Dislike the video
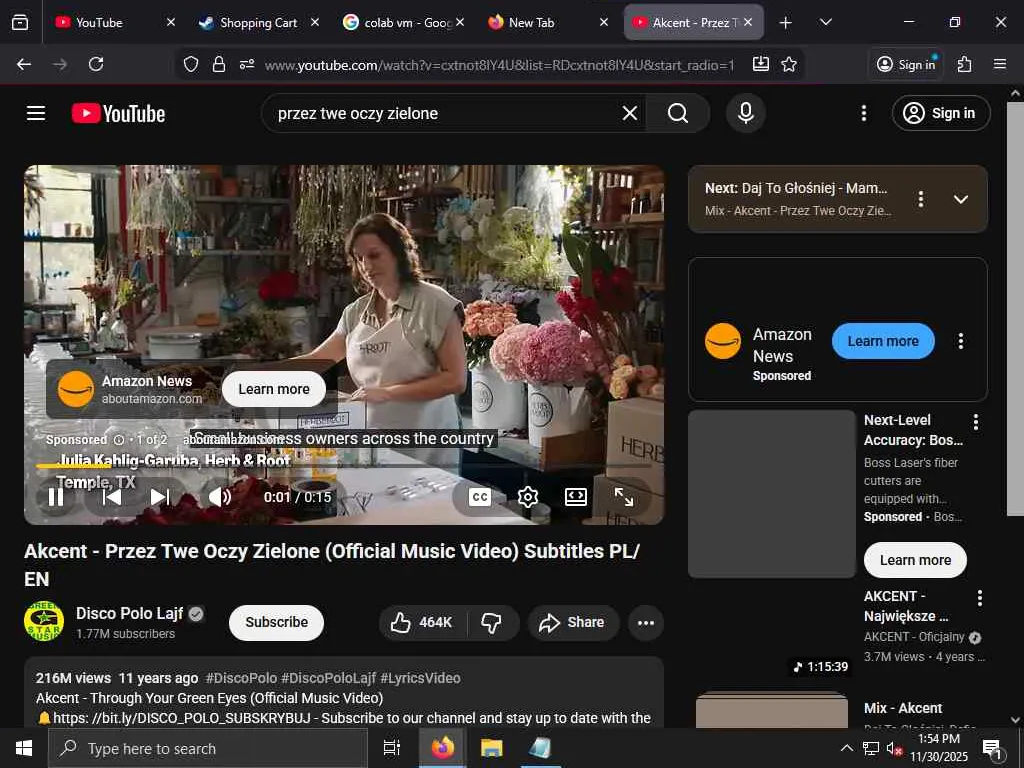Image resolution: width=1024 pixels, height=768 pixels. (x=492, y=622)
